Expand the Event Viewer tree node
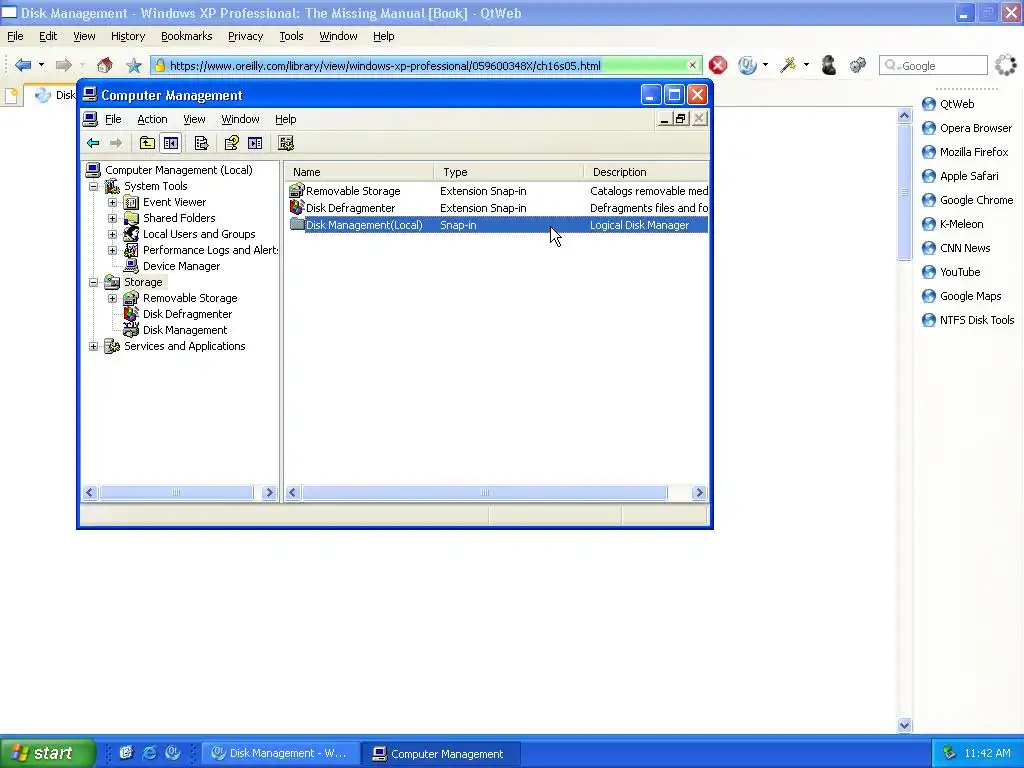Screen dimensions: 1024x768 [112, 202]
